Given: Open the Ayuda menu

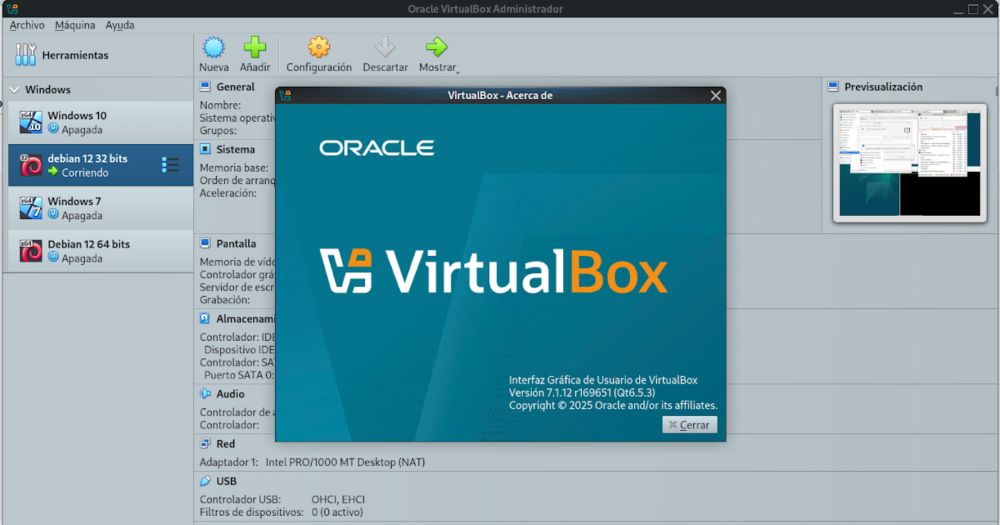Looking at the screenshot, I should click(120, 25).
